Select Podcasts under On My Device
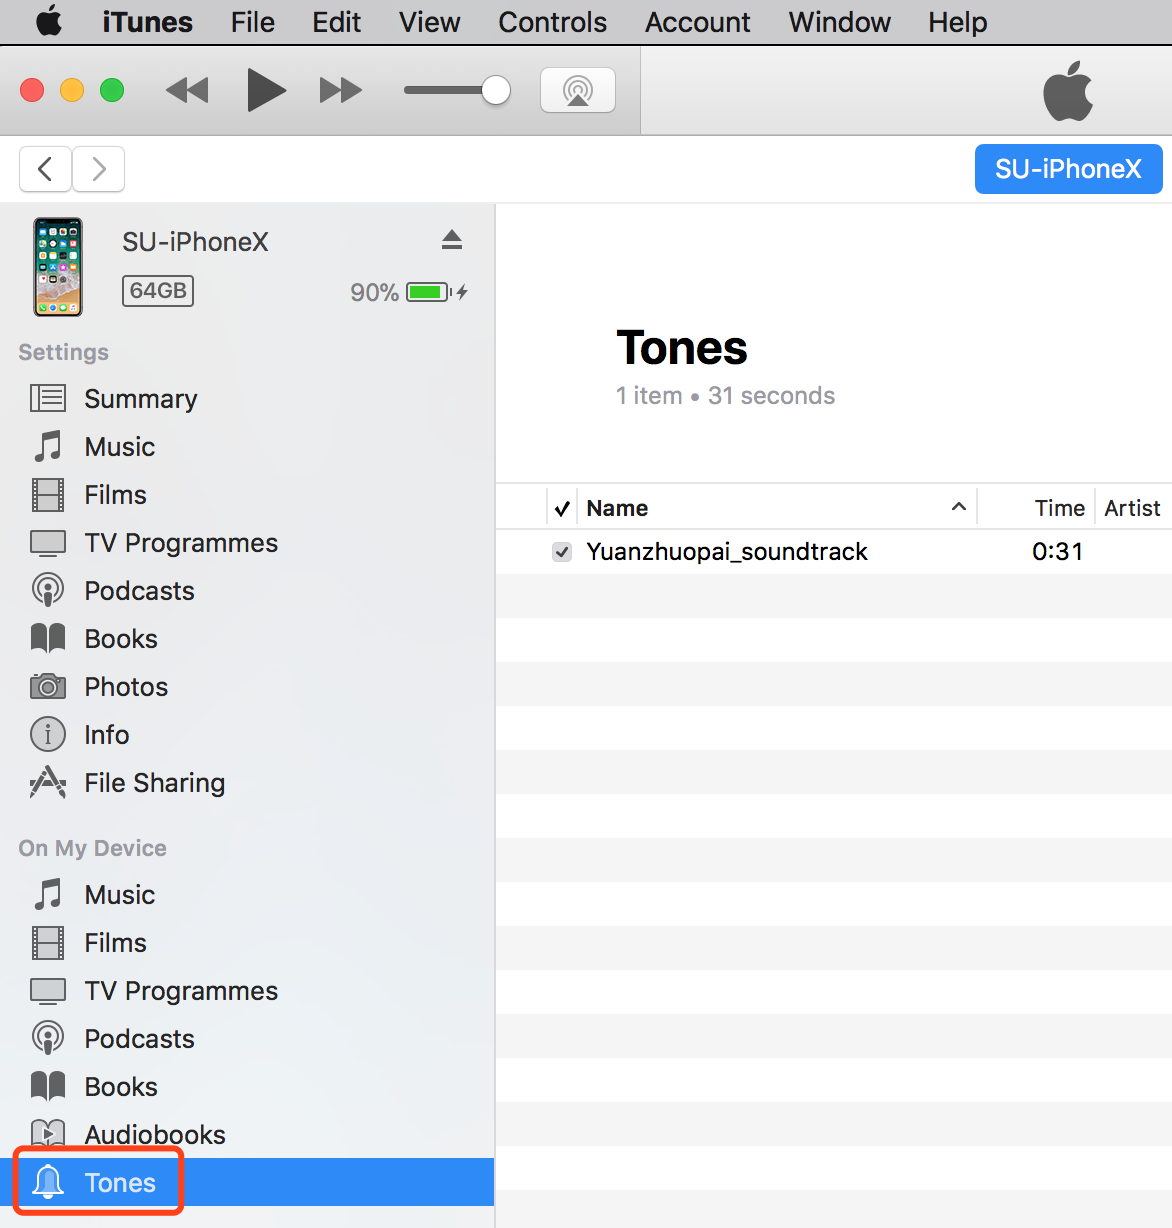The image size is (1172, 1228). pyautogui.click(x=247, y=1039)
